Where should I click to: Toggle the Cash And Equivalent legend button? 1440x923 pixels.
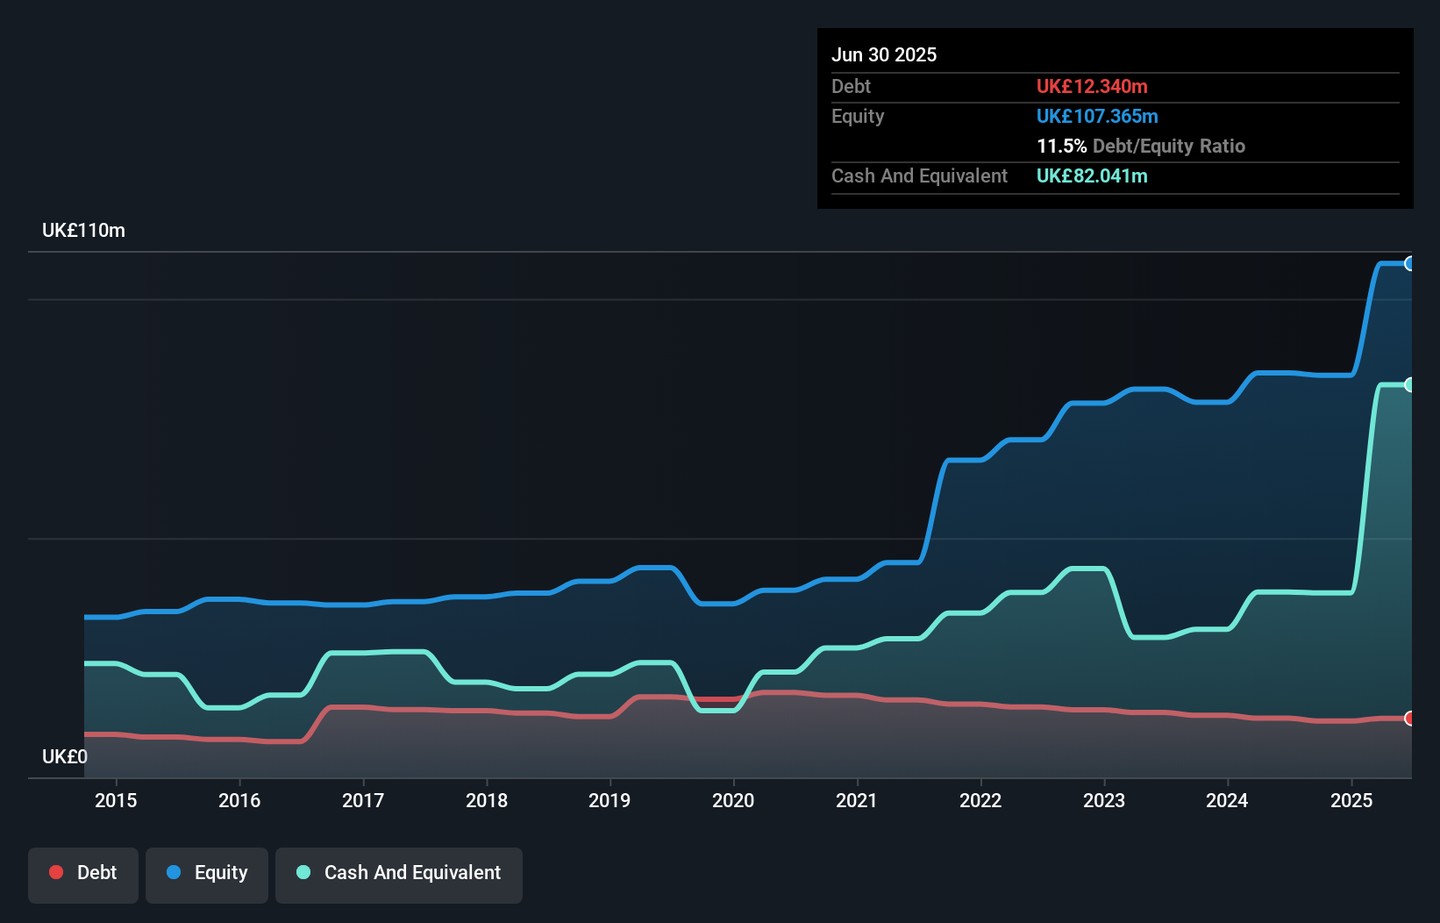pos(398,874)
